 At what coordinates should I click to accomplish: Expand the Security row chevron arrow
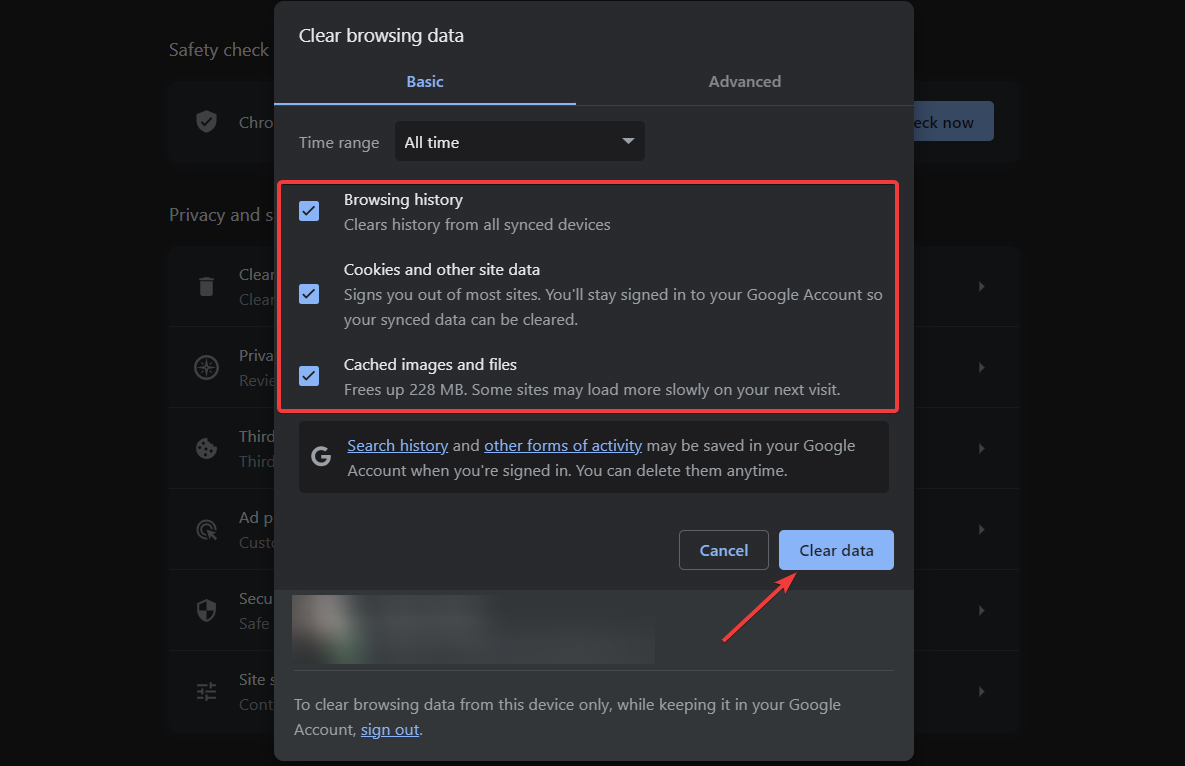(x=981, y=610)
